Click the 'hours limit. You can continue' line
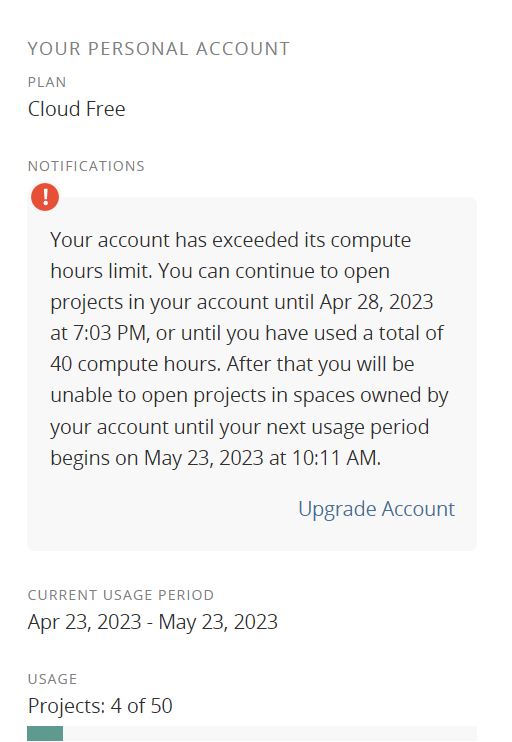 pos(220,271)
